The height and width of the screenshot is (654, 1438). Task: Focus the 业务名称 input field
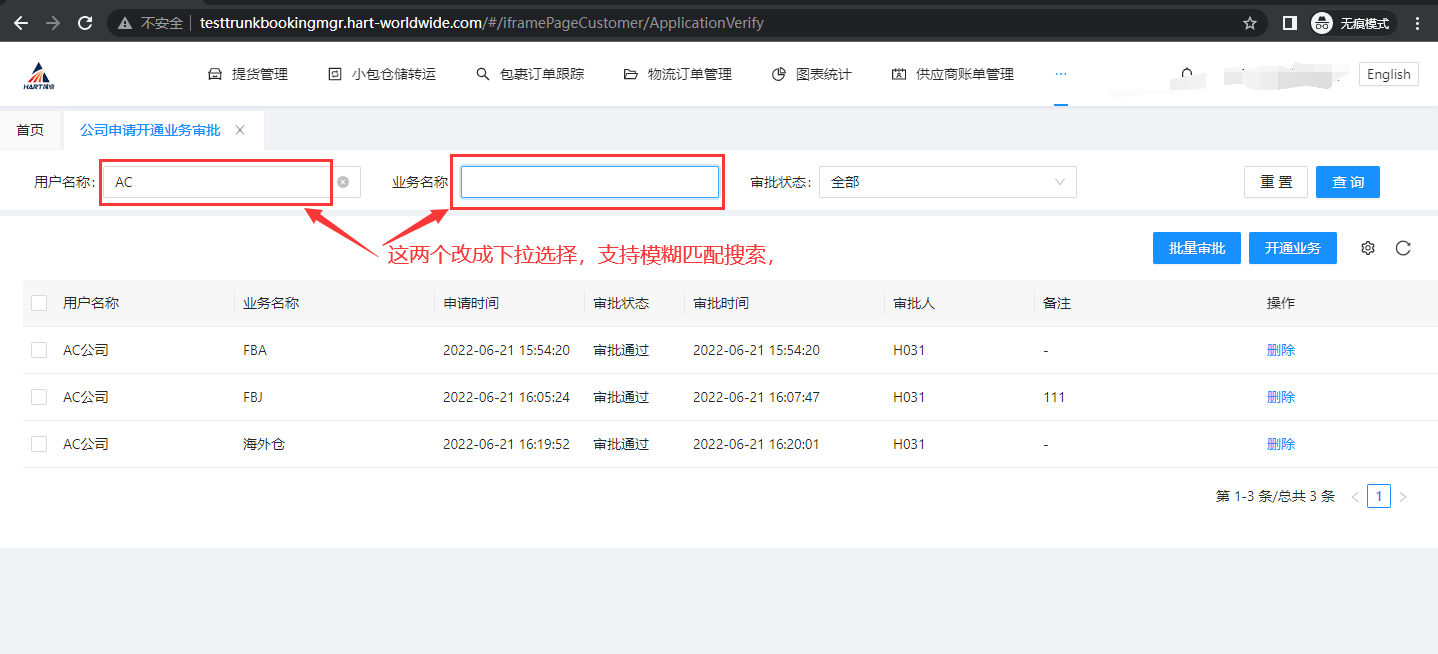click(x=589, y=182)
